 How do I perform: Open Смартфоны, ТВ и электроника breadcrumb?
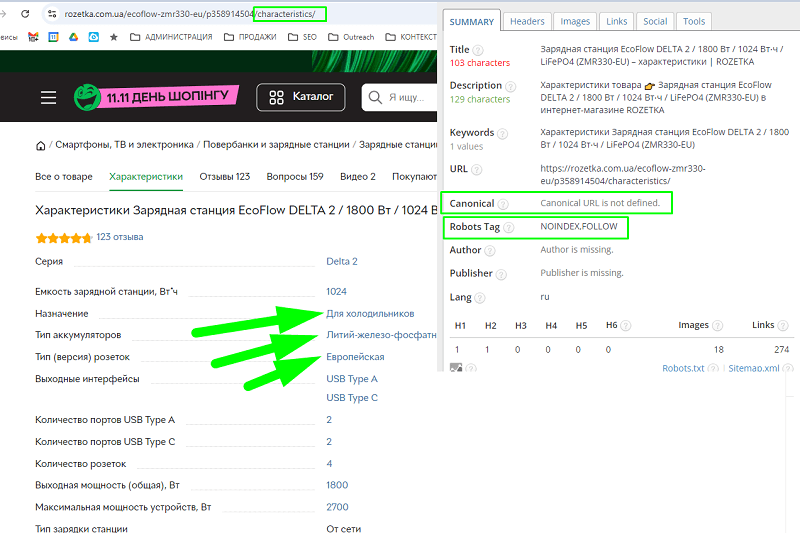point(124,145)
